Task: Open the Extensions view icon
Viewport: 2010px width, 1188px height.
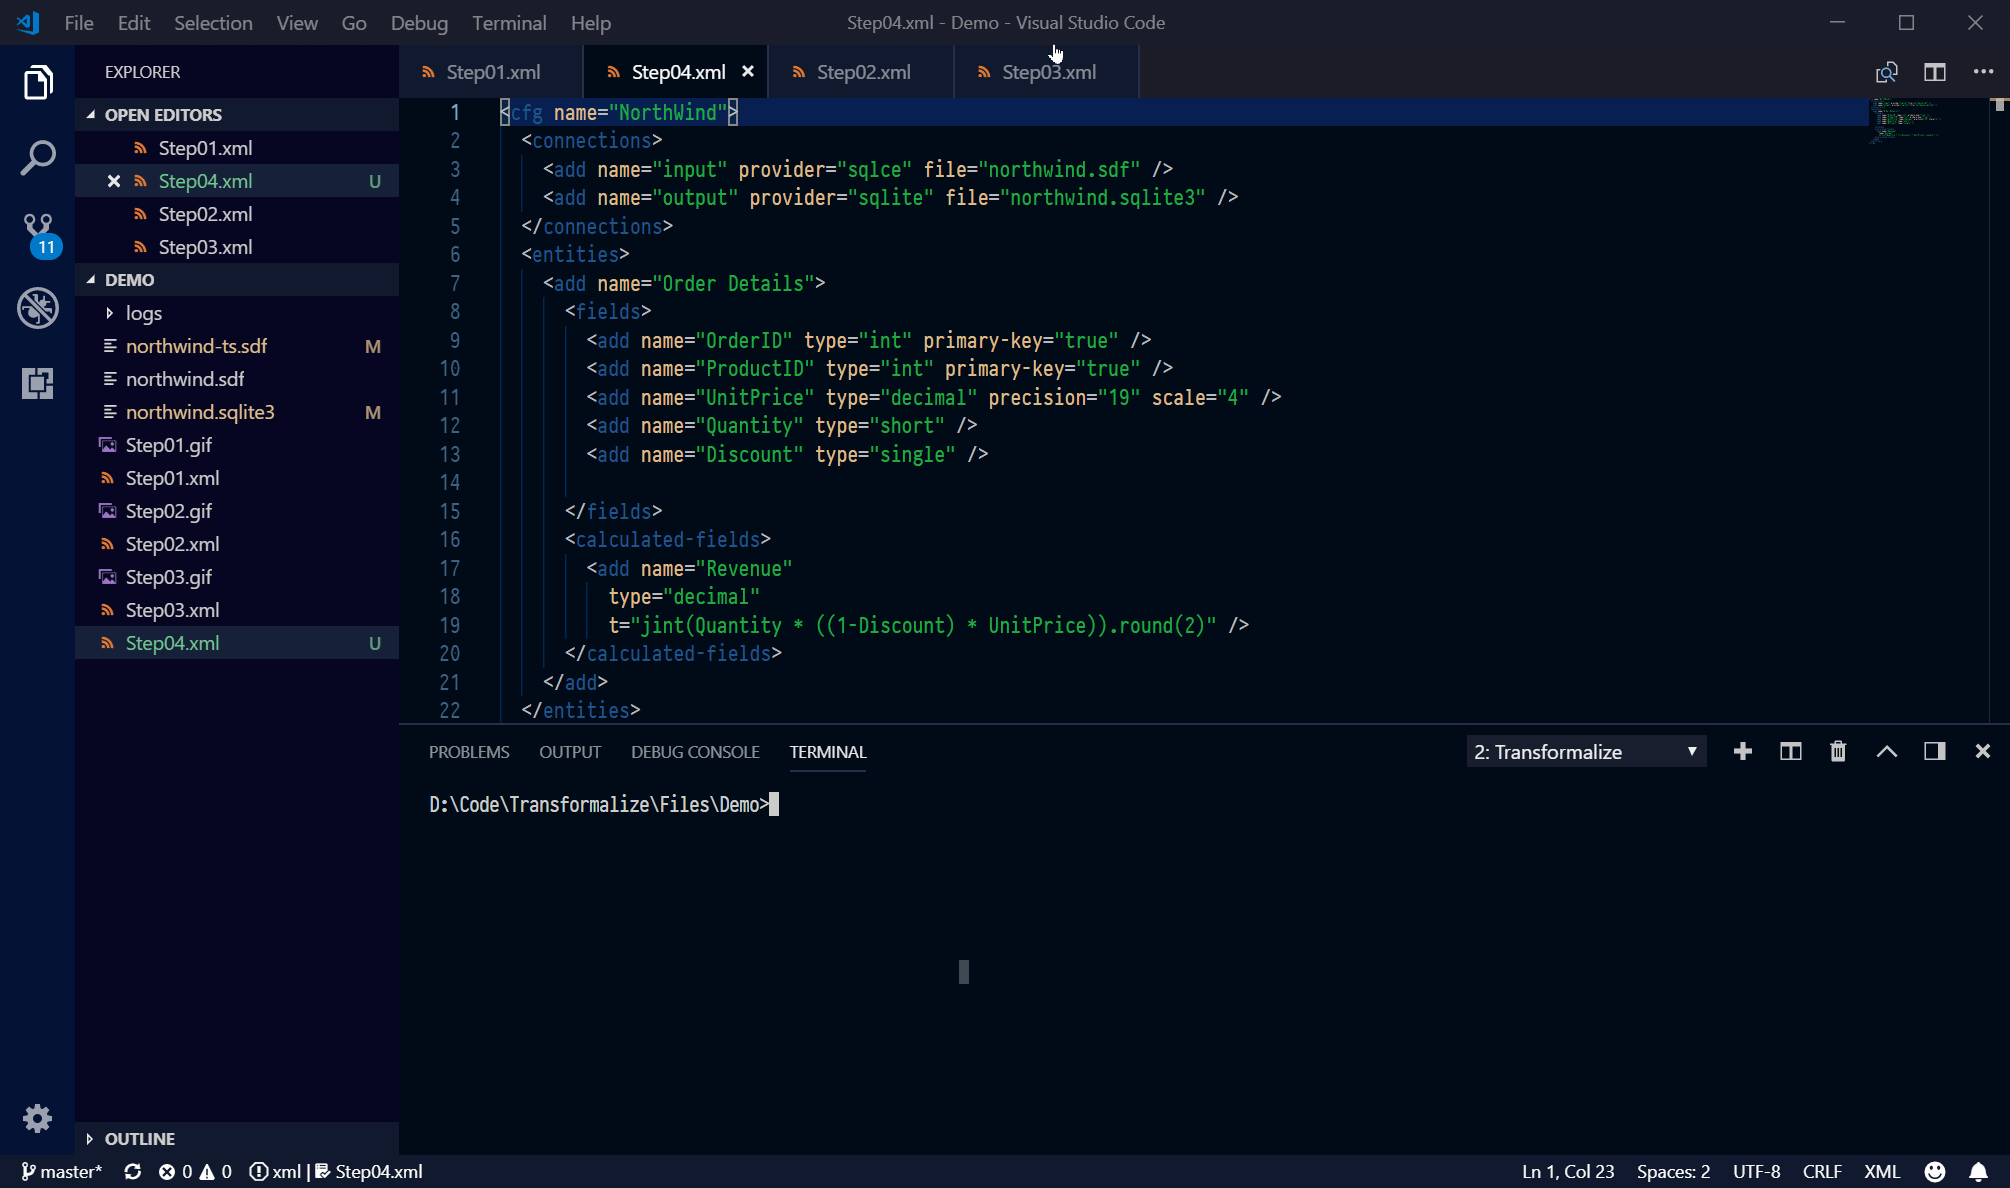Action: [x=38, y=383]
